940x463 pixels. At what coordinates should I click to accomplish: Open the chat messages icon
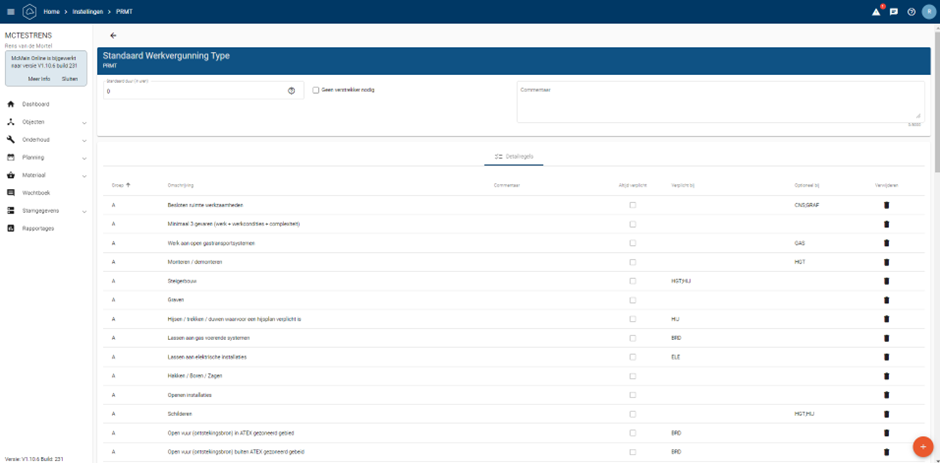894,12
